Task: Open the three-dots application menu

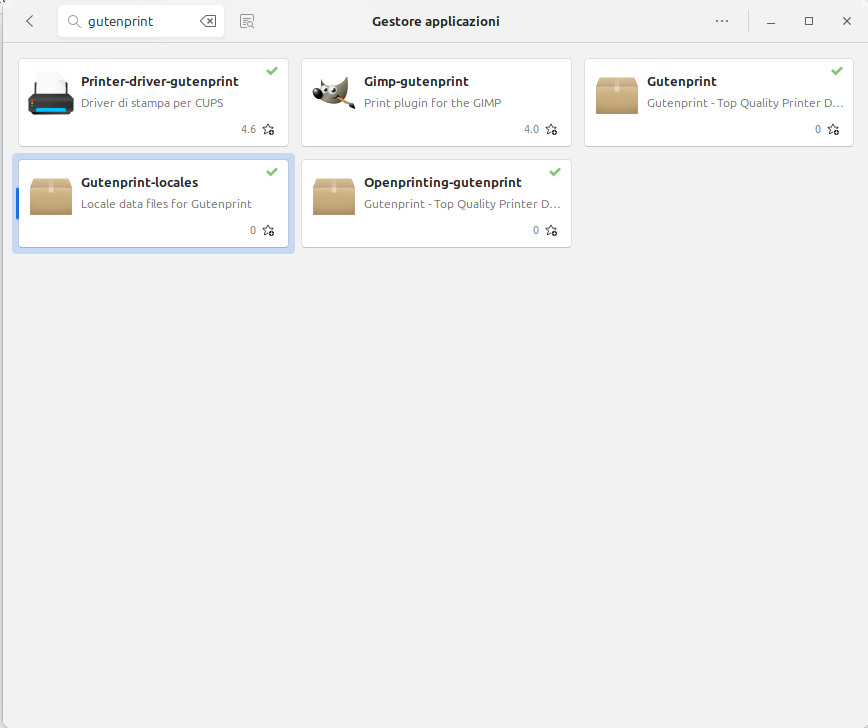Action: (722, 21)
